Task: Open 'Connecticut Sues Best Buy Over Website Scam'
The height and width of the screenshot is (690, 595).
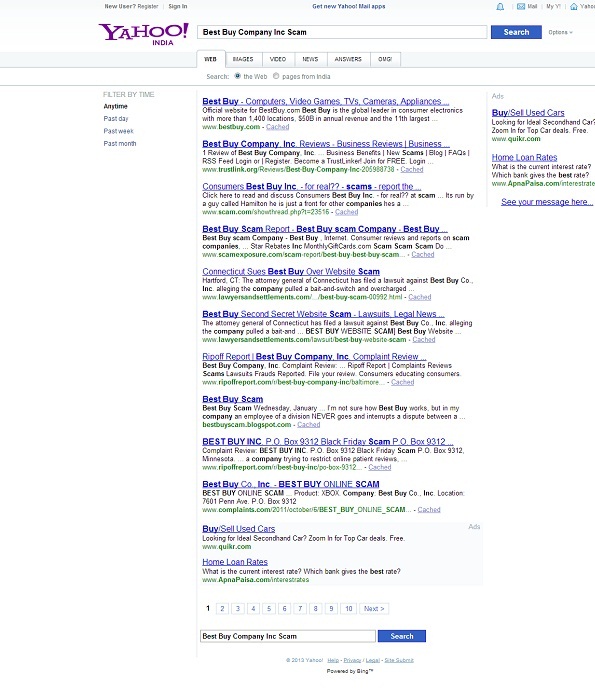Action: pyautogui.click(x=291, y=272)
